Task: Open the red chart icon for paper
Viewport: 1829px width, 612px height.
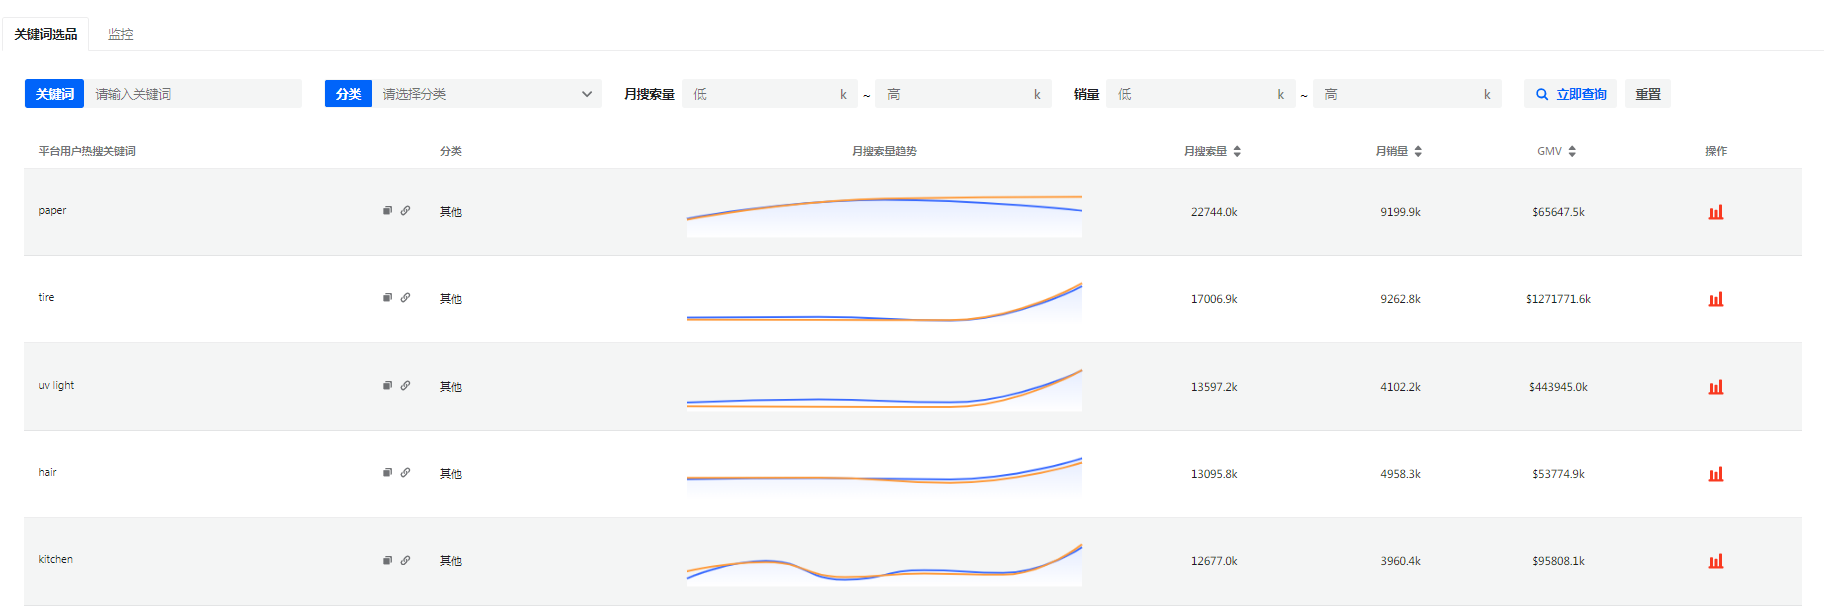Action: pyautogui.click(x=1715, y=212)
